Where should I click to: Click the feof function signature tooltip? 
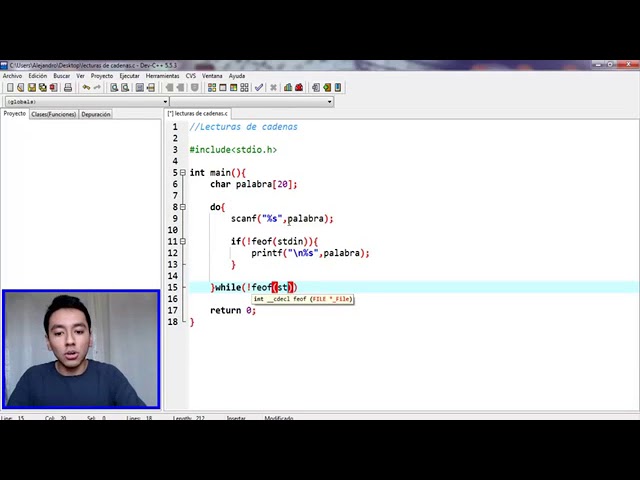coord(302,299)
